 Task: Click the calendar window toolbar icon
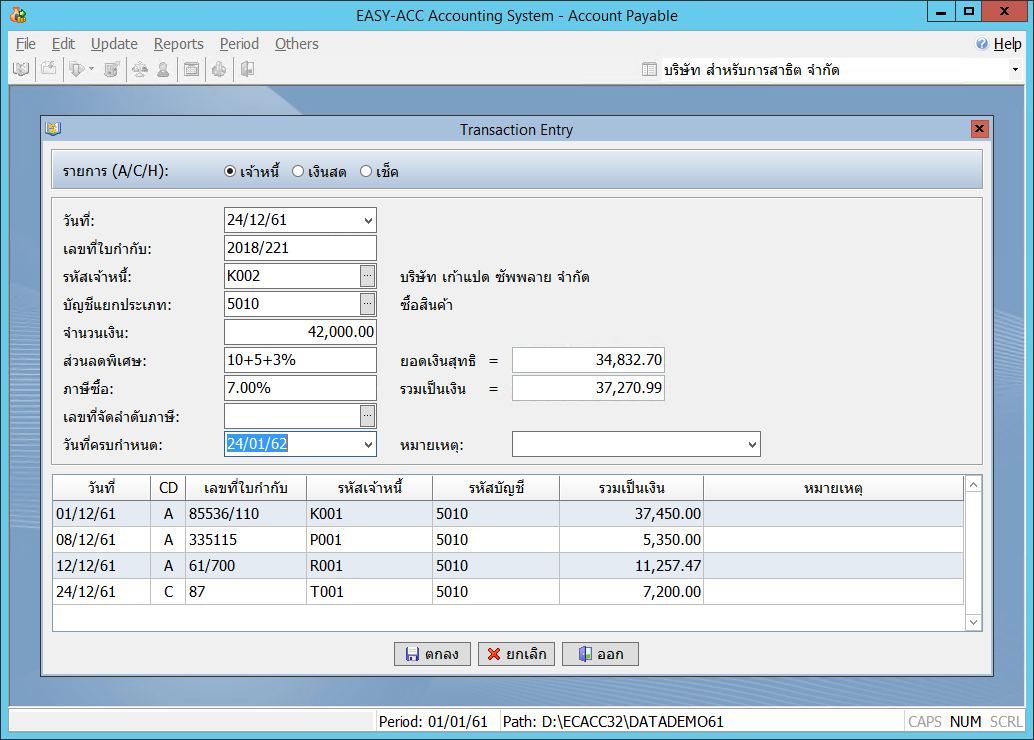pos(191,69)
